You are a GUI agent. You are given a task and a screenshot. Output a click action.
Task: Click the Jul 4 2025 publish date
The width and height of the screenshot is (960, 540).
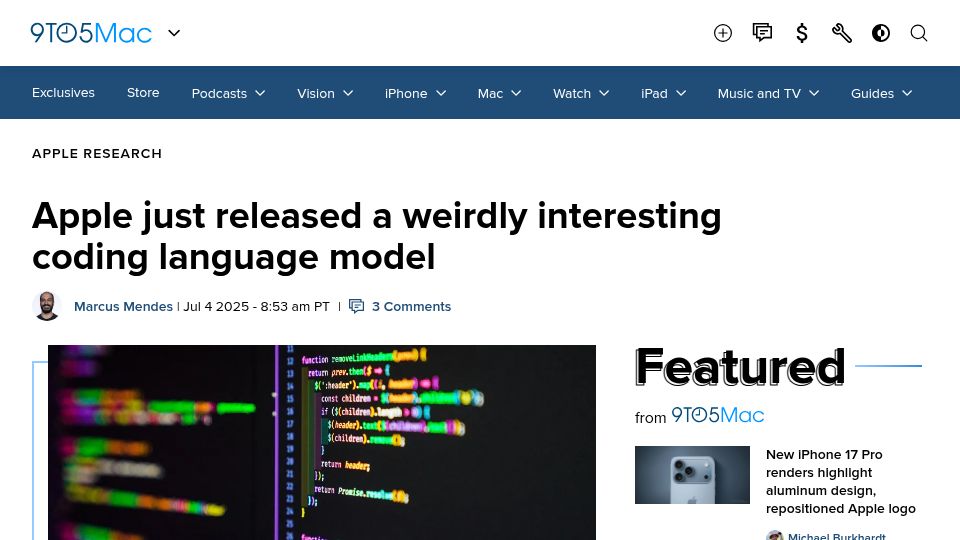pyautogui.click(x=257, y=307)
